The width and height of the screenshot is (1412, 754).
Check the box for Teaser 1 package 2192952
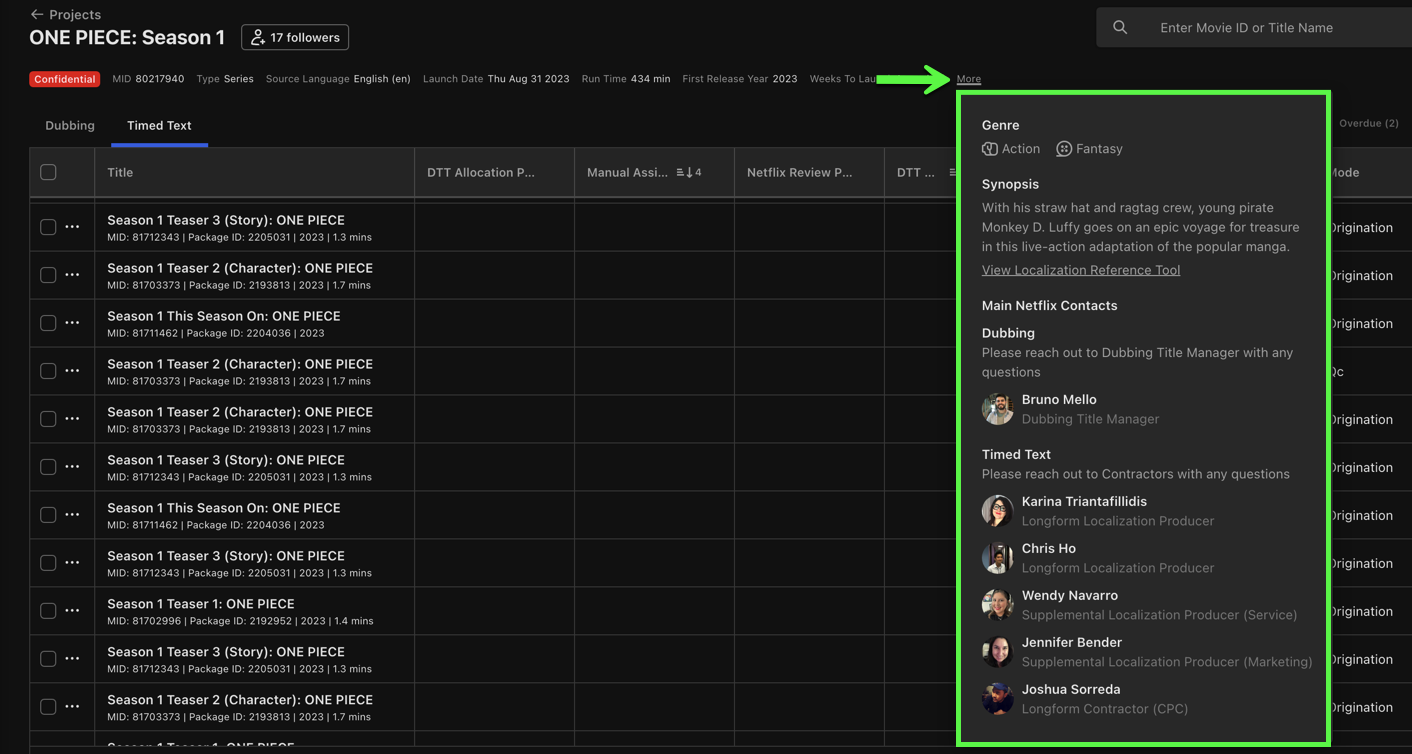[x=48, y=611]
